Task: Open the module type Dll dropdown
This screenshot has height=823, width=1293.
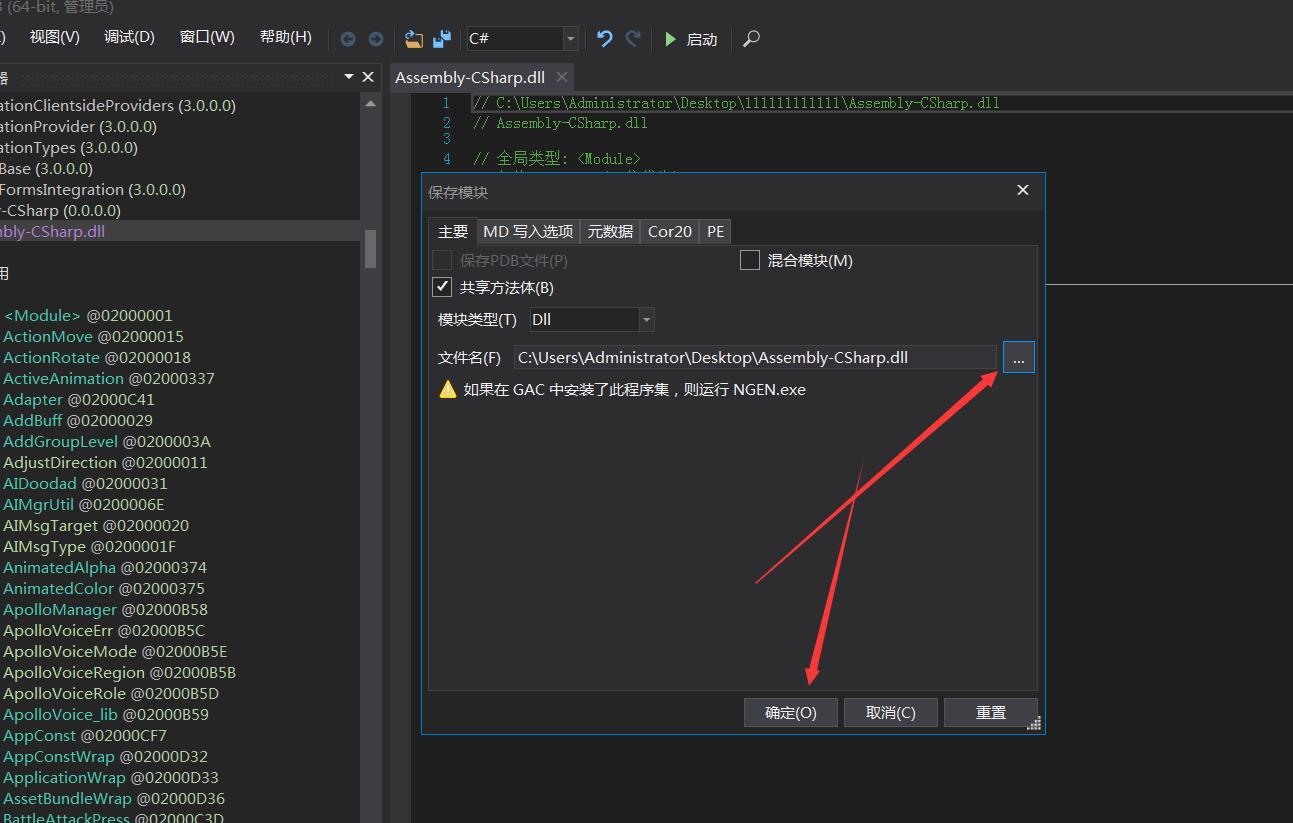Action: tap(647, 320)
